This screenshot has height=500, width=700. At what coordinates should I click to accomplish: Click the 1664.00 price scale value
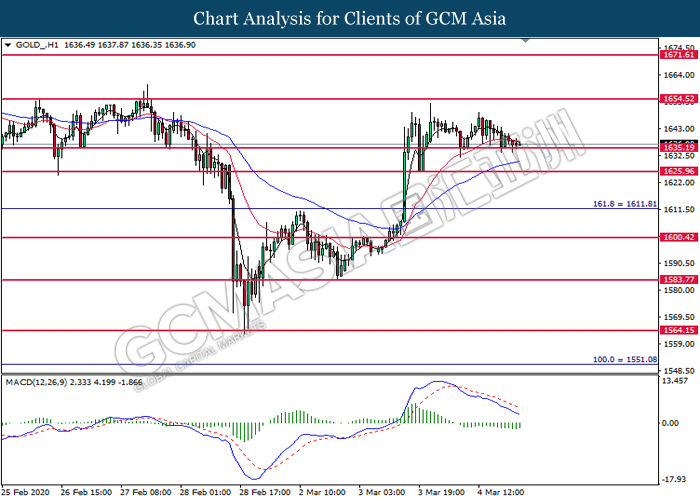(679, 75)
